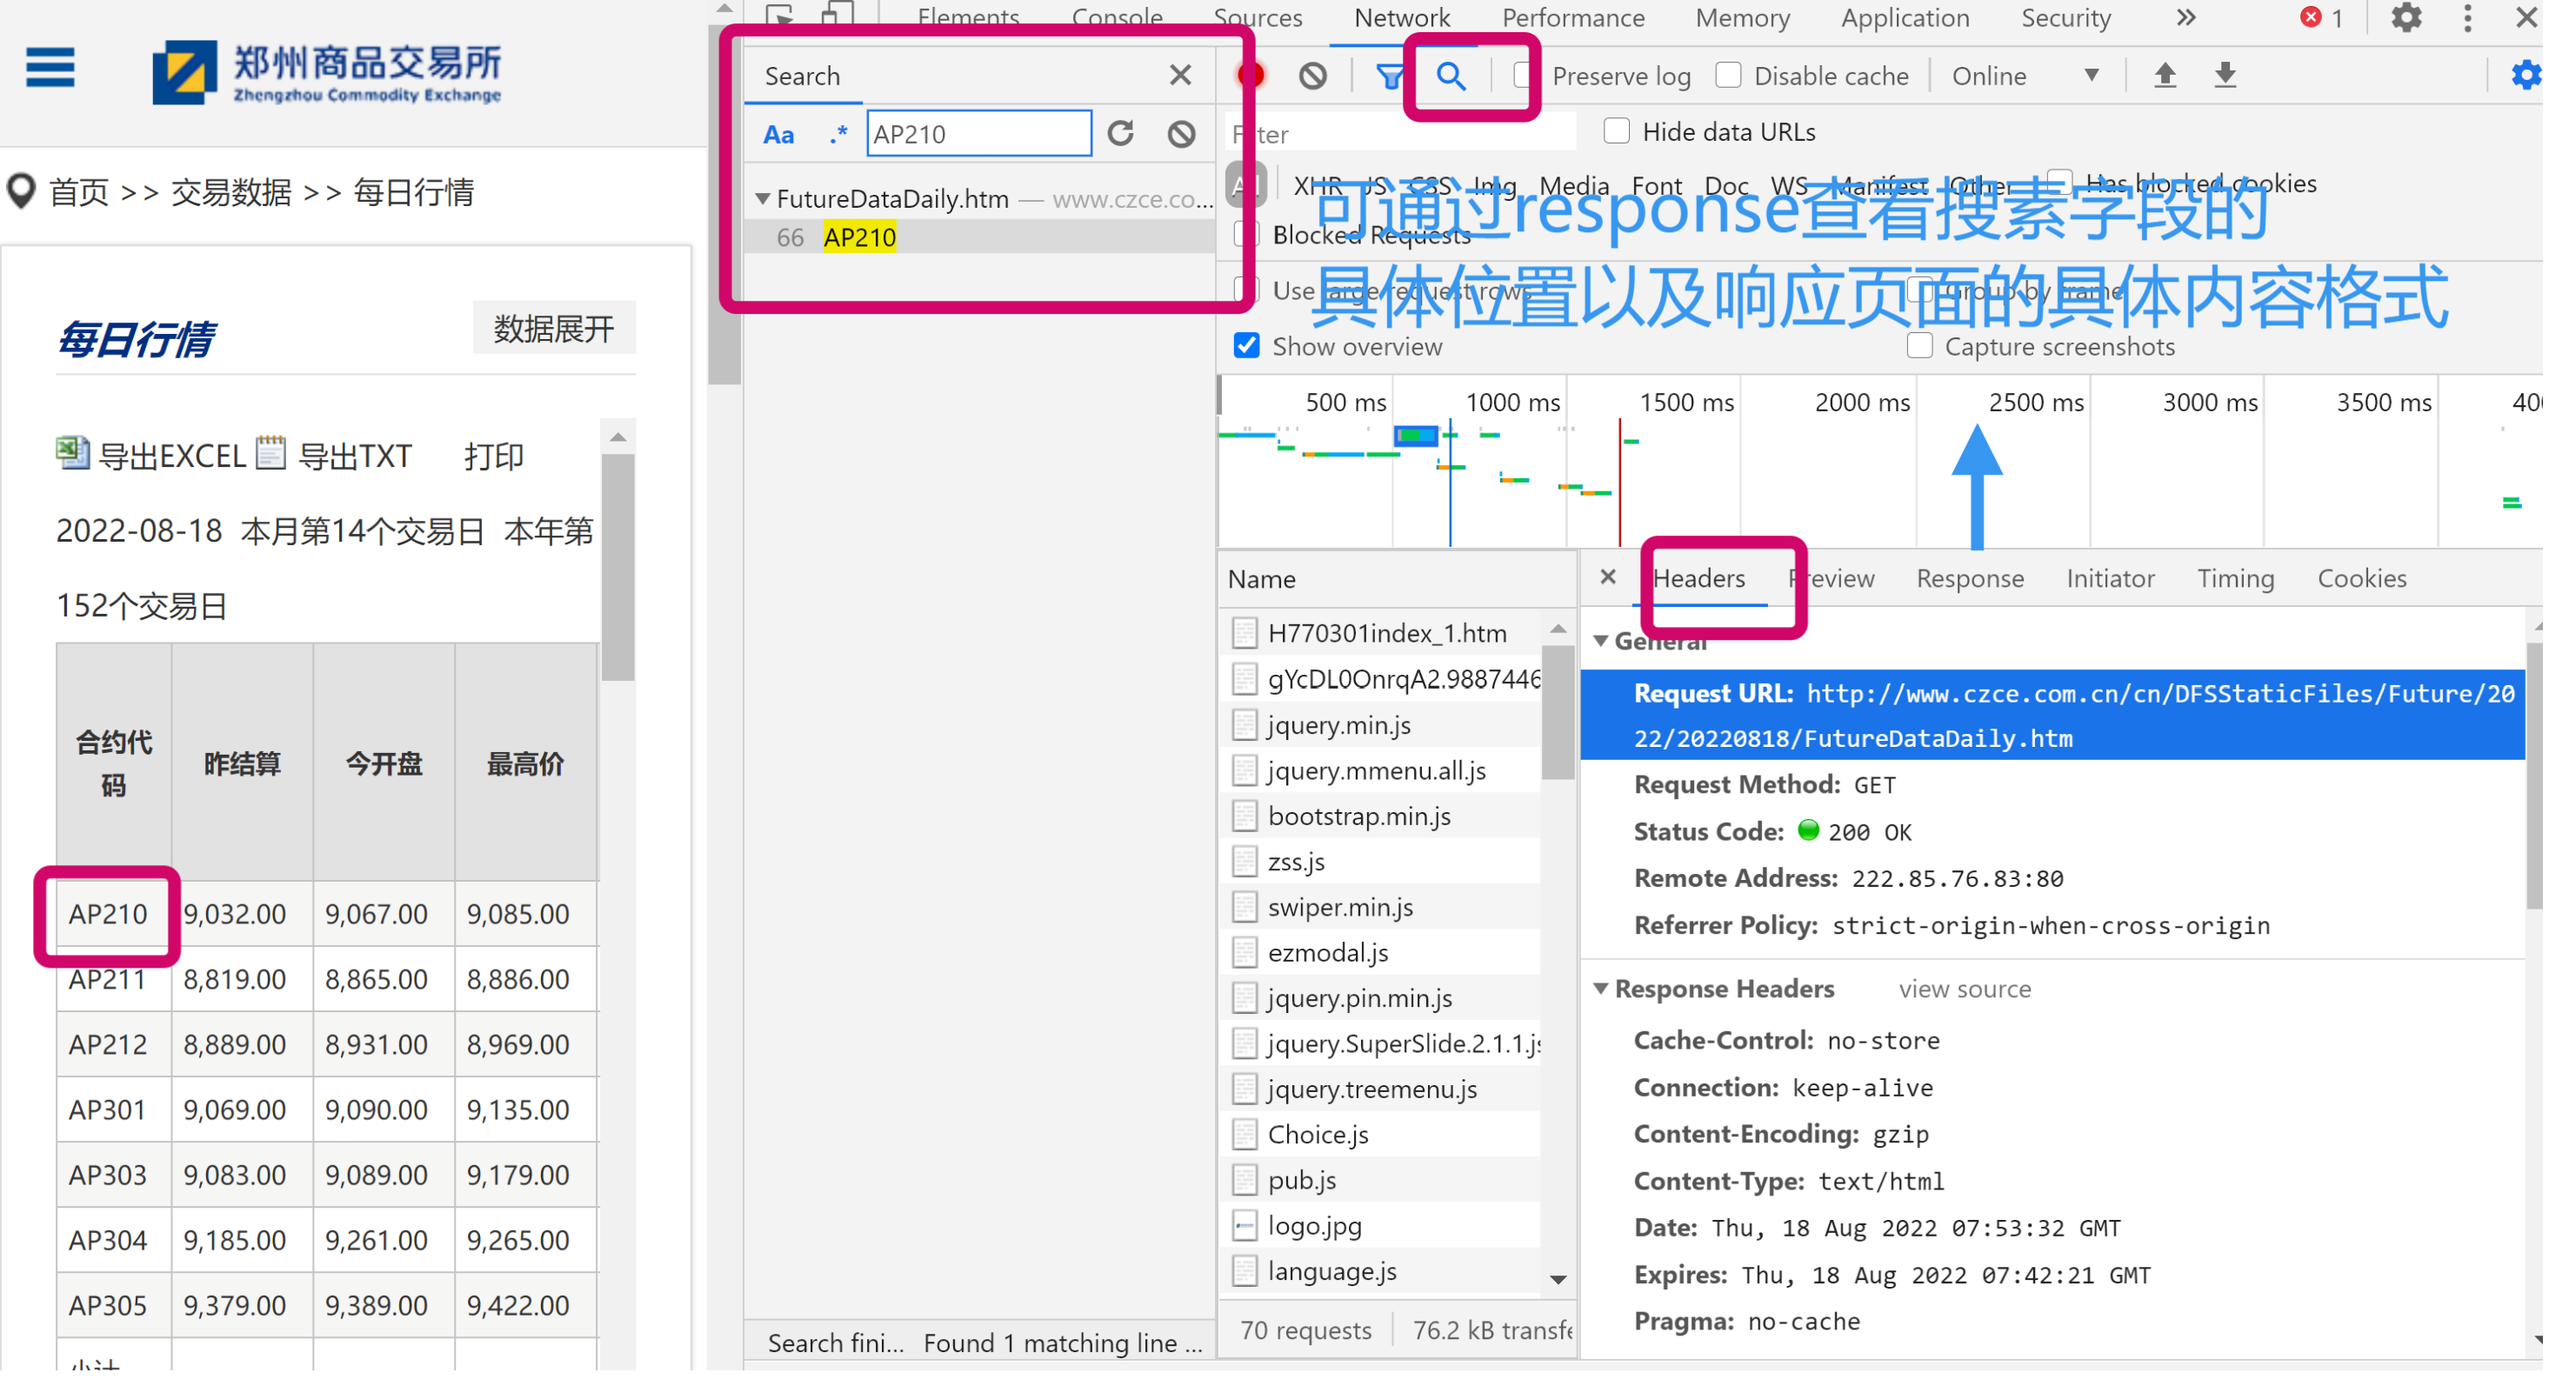The height and width of the screenshot is (1386, 2576).
Task: Click the import HAR upload arrow icon
Action: (x=2164, y=76)
